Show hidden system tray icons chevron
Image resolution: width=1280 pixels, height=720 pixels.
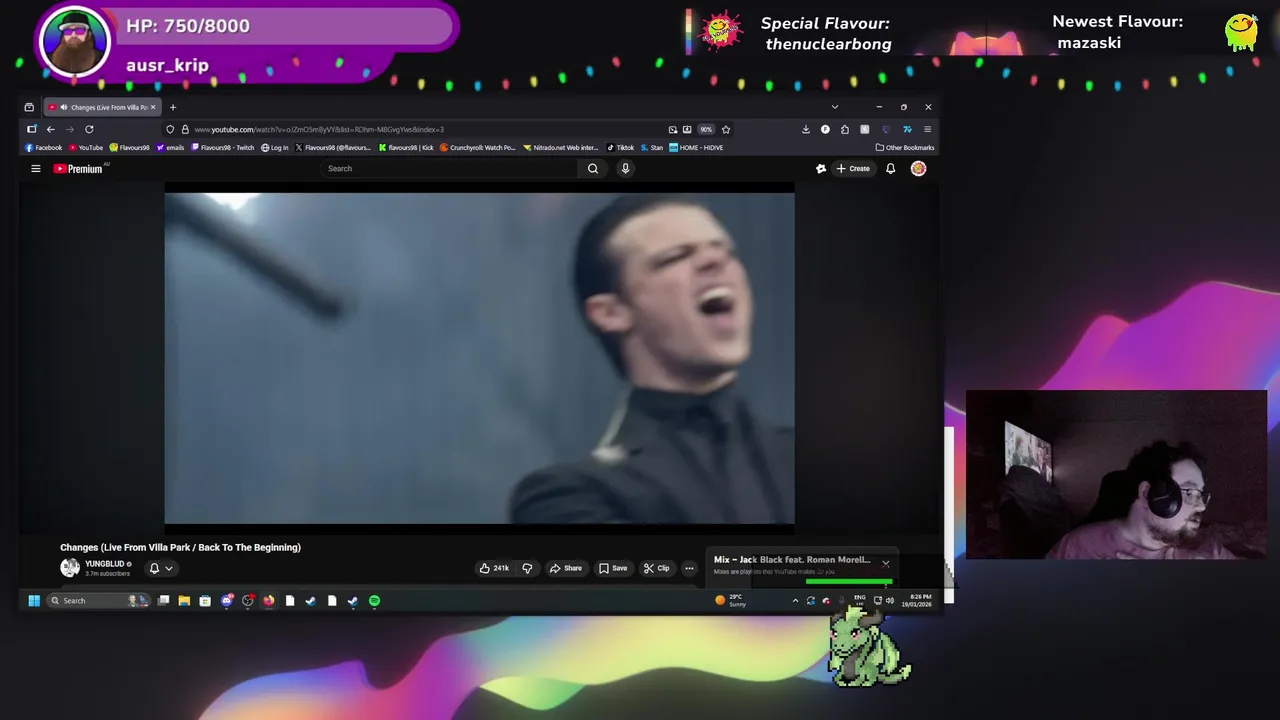795,601
